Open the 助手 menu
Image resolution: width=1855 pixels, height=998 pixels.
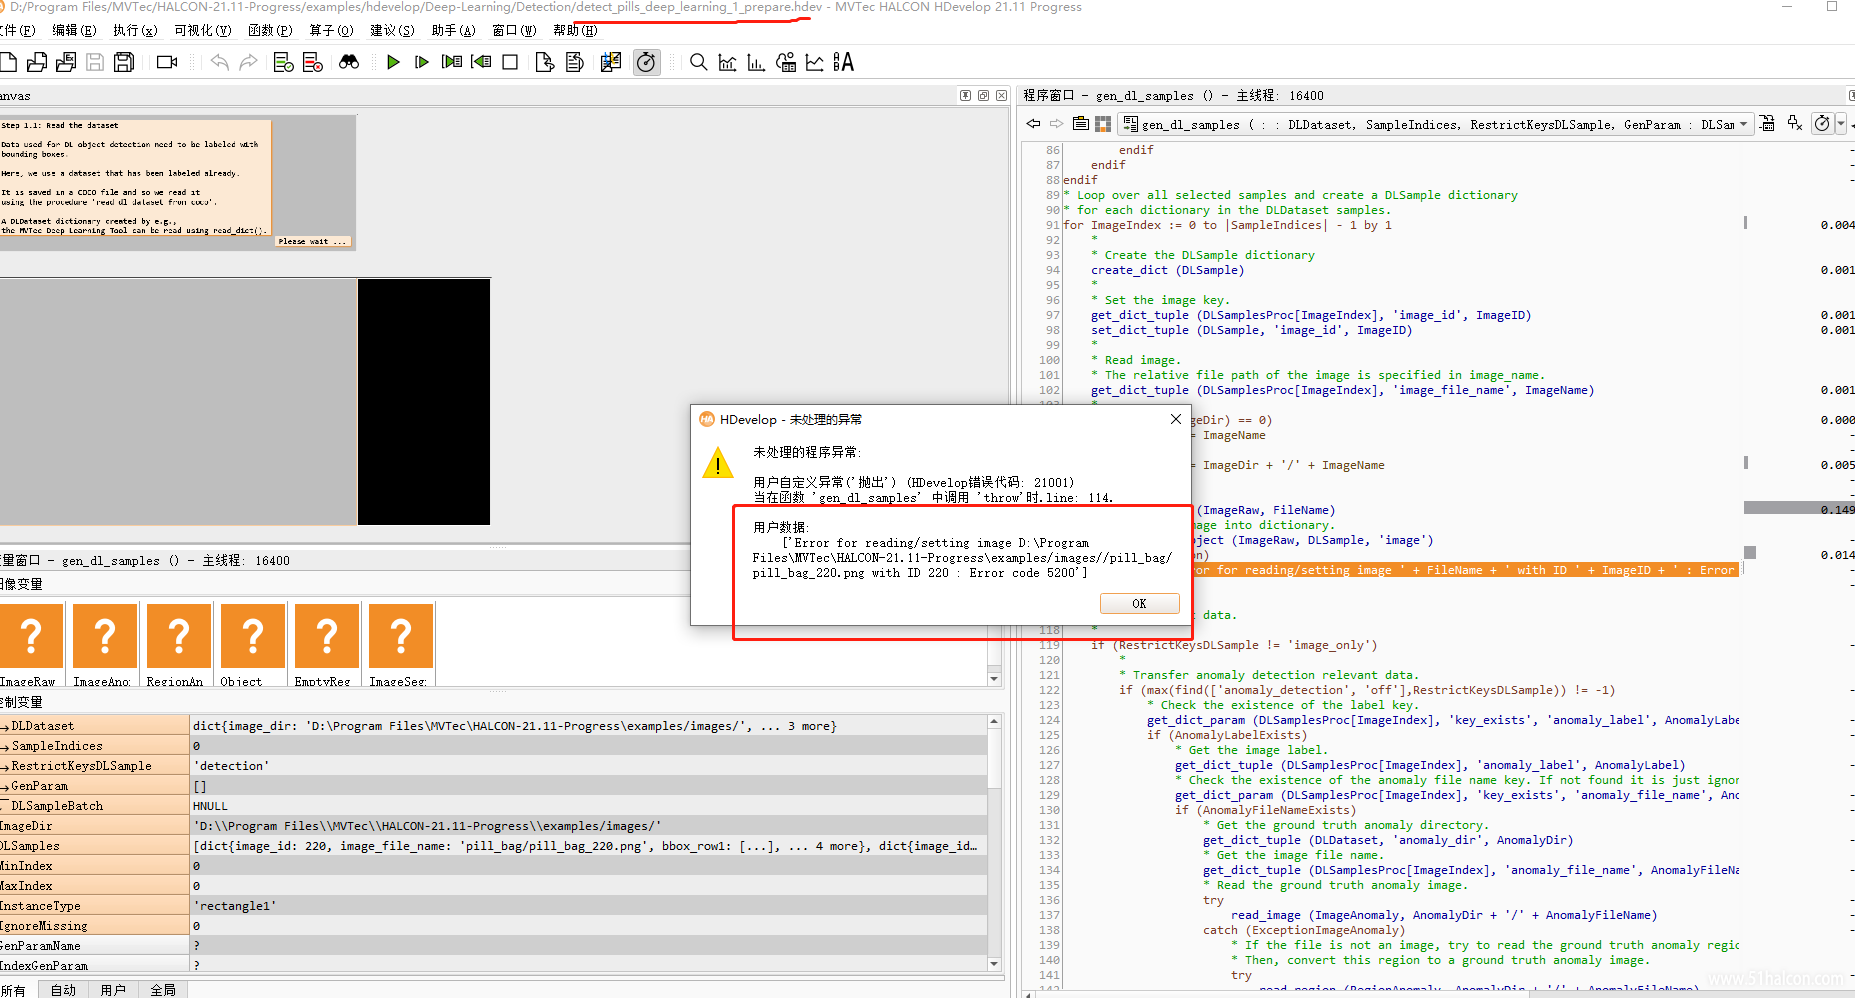pyautogui.click(x=453, y=30)
